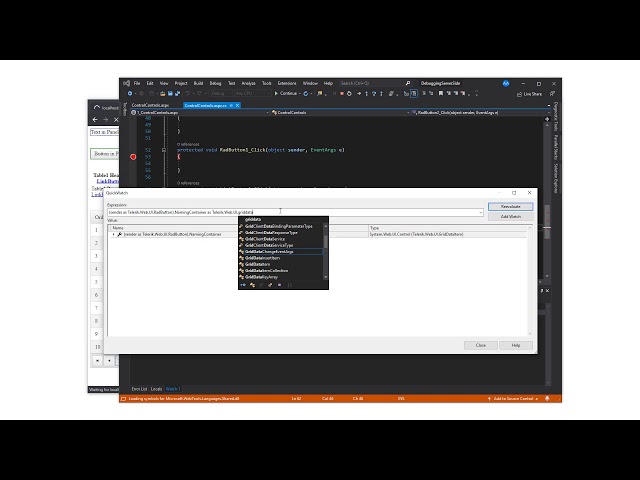Open the Debug menu

click(x=213, y=83)
